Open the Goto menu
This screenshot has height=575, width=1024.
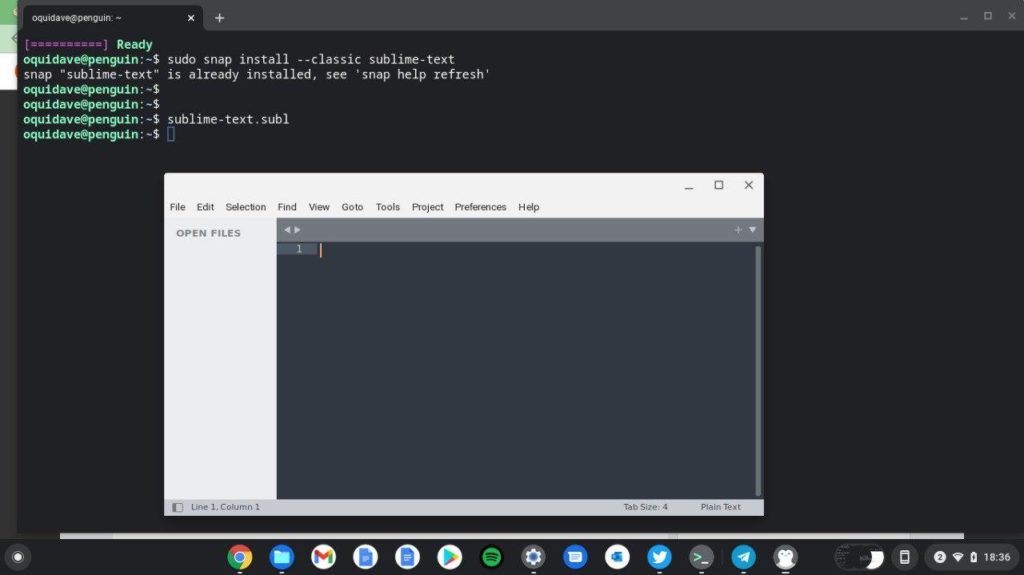(x=352, y=206)
